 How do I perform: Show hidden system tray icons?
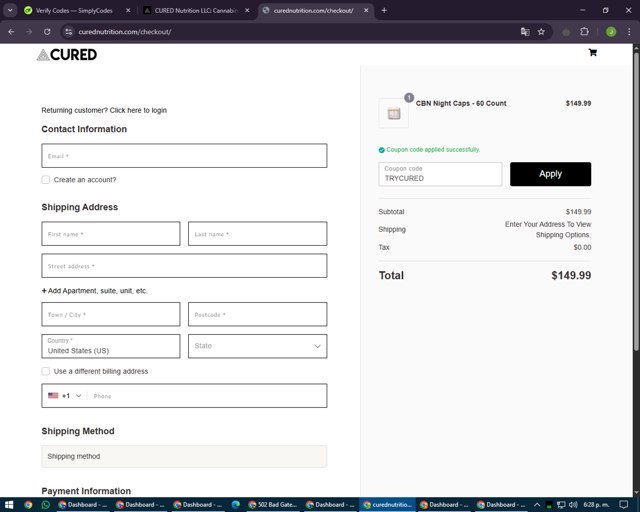coord(537,505)
